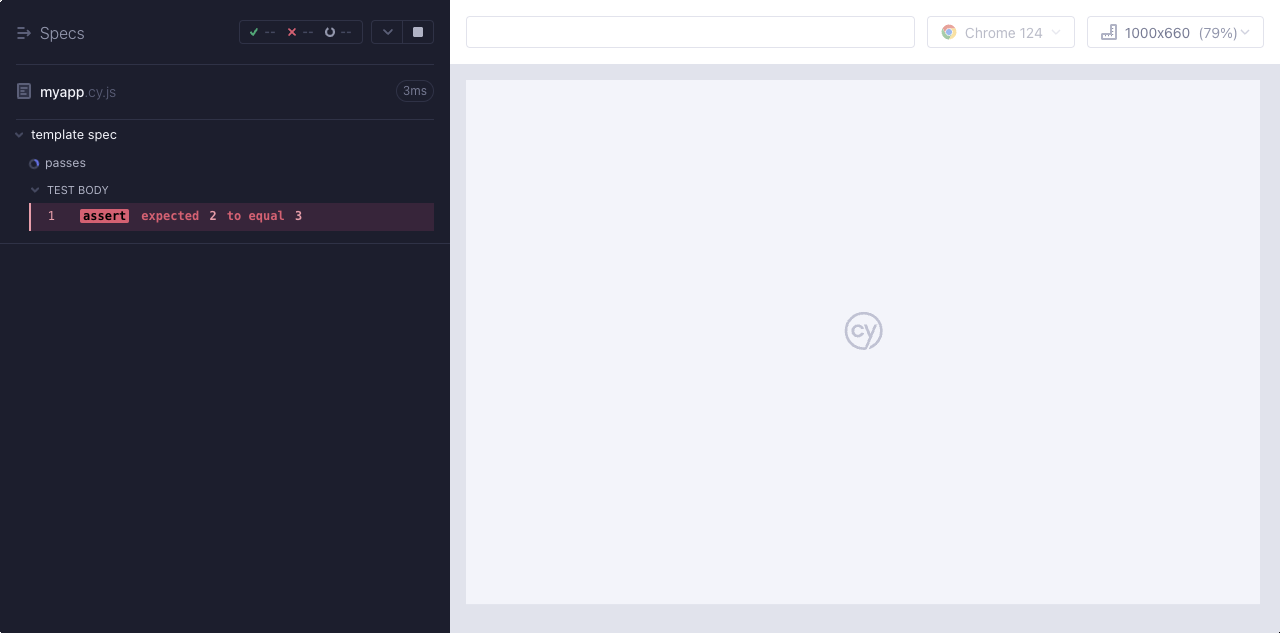This screenshot has height=633, width=1280.
Task: Click the Cypress logo in the preview
Action: point(863,331)
